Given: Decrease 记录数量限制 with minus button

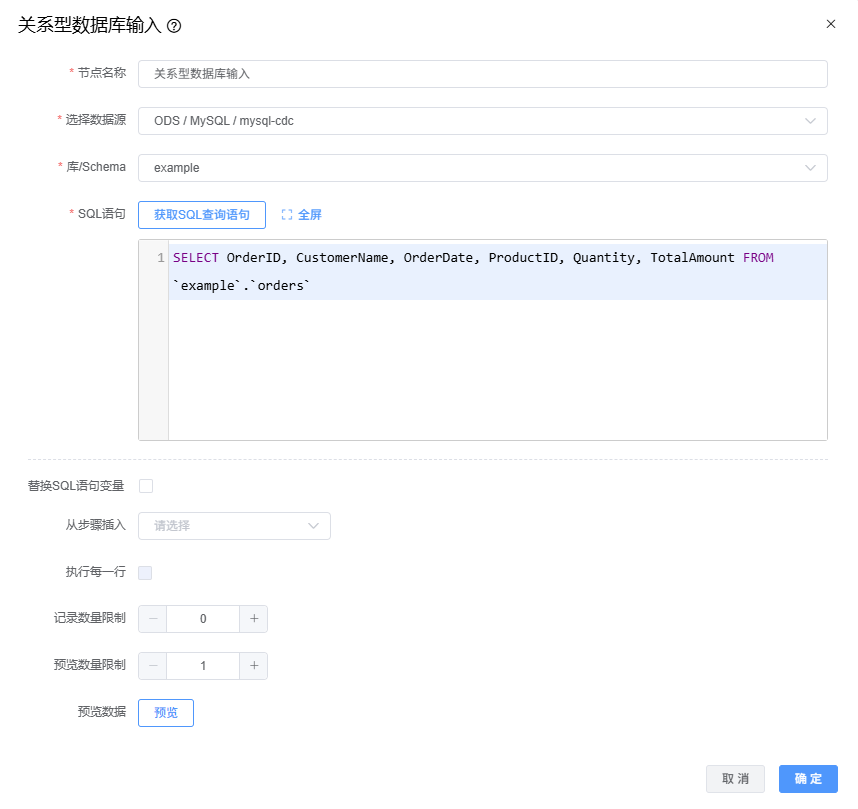Looking at the screenshot, I should [x=153, y=619].
